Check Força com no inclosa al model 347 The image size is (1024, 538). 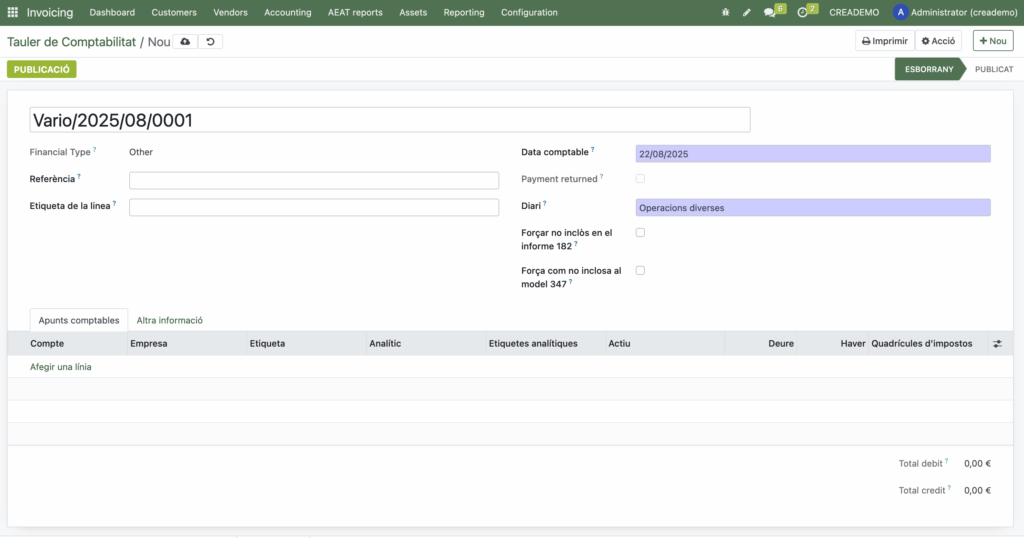pyautogui.click(x=640, y=270)
